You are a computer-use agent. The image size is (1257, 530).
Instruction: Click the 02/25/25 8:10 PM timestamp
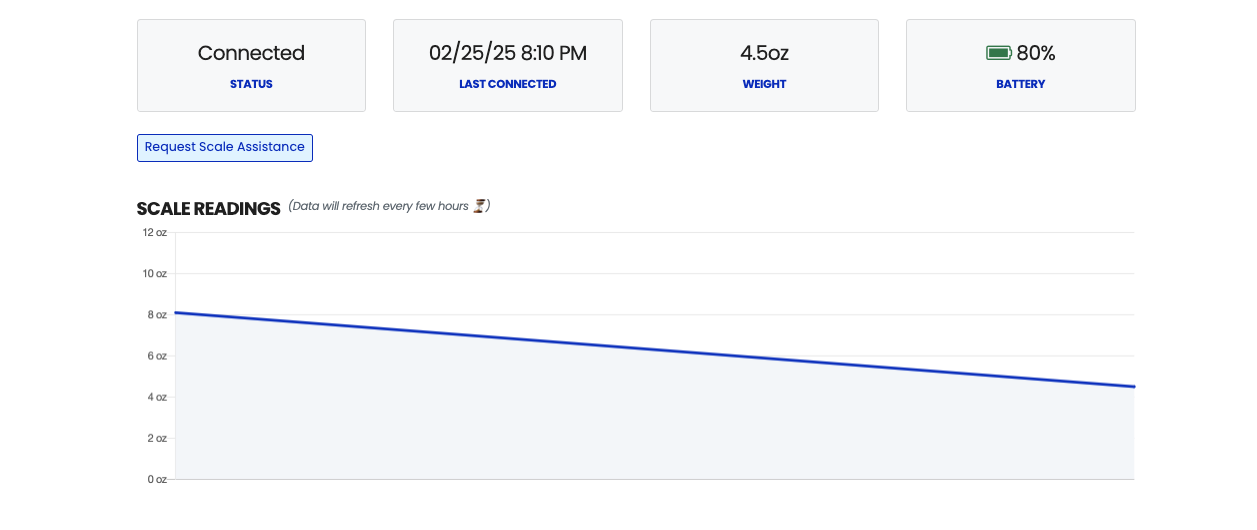tap(507, 53)
